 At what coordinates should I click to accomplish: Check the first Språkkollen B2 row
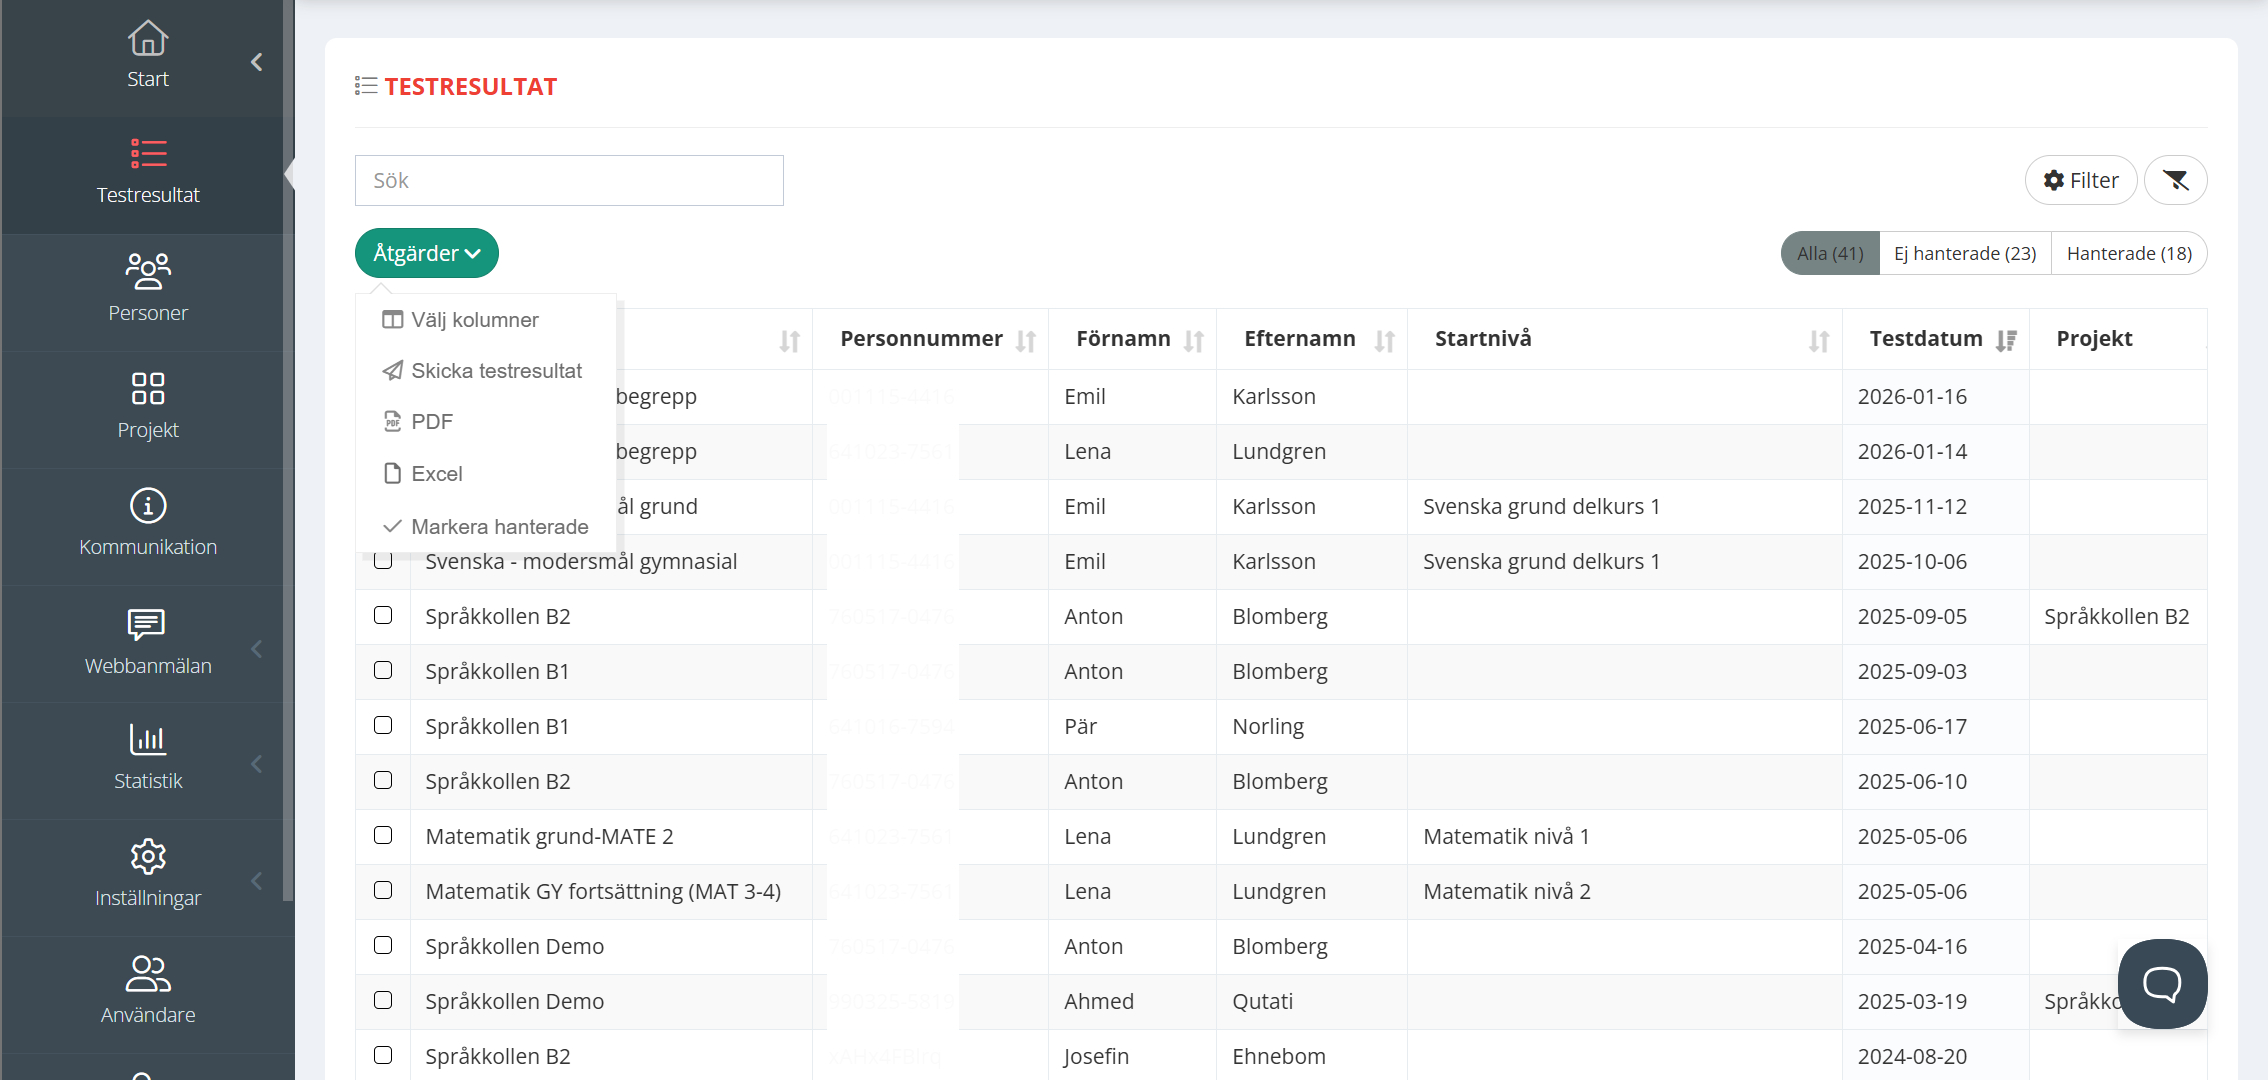pos(383,616)
